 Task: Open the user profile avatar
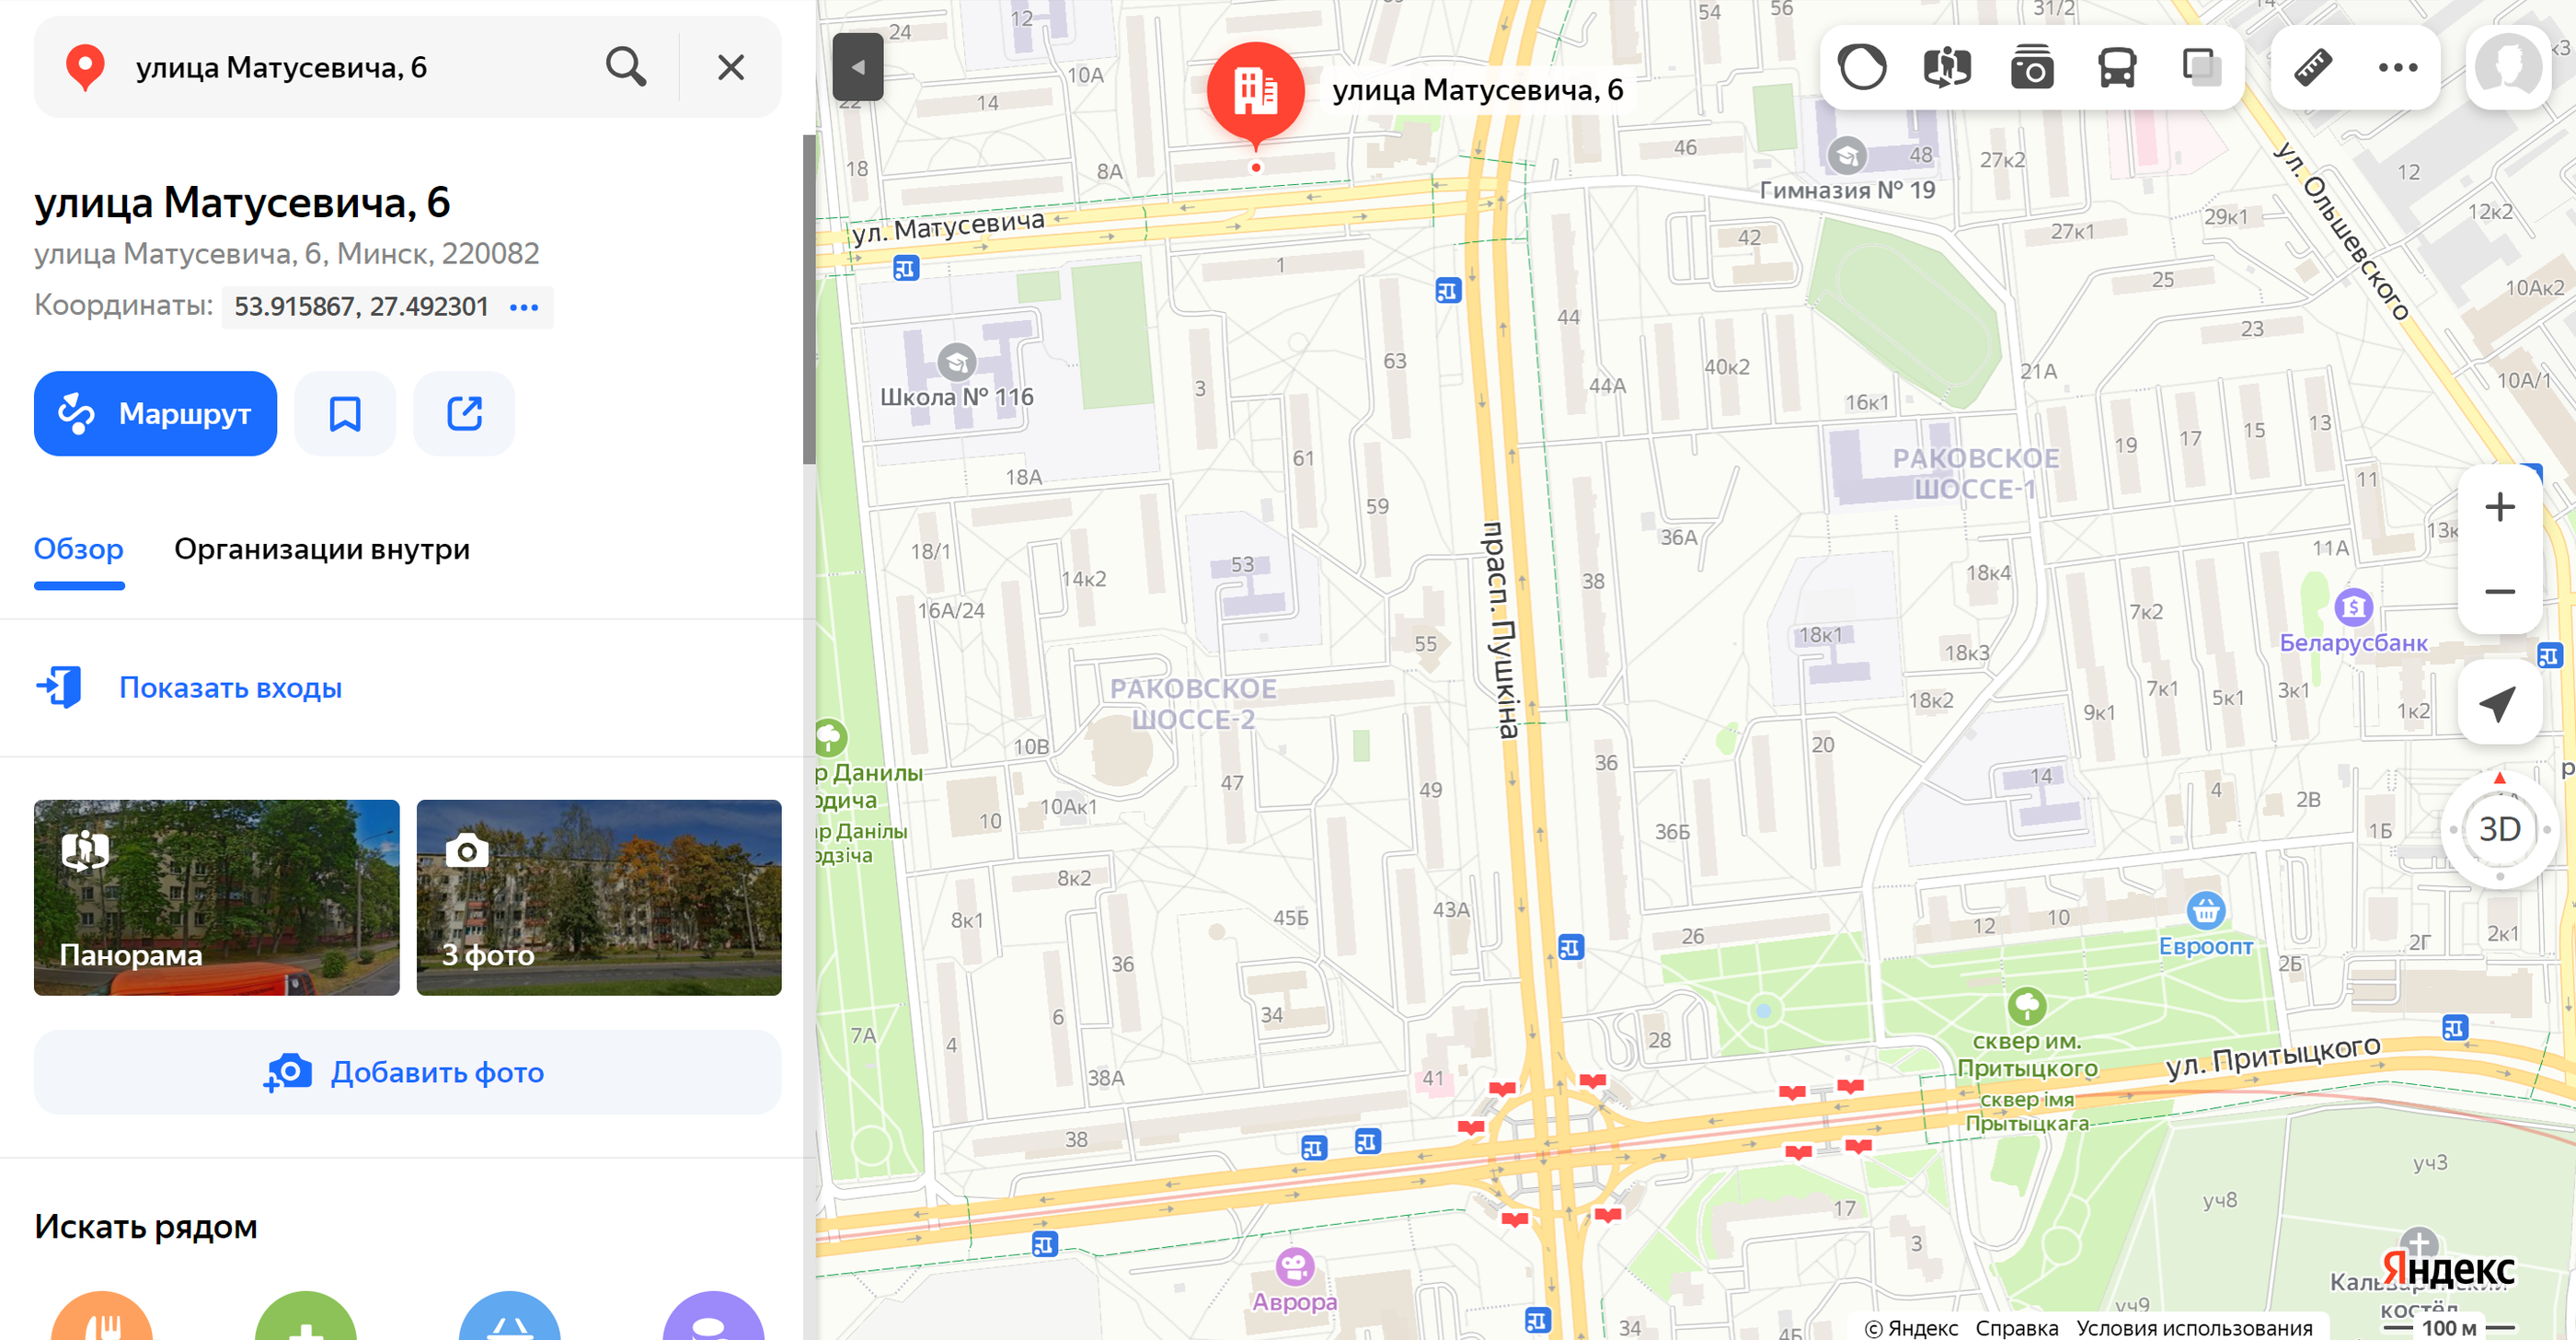[x=2508, y=67]
